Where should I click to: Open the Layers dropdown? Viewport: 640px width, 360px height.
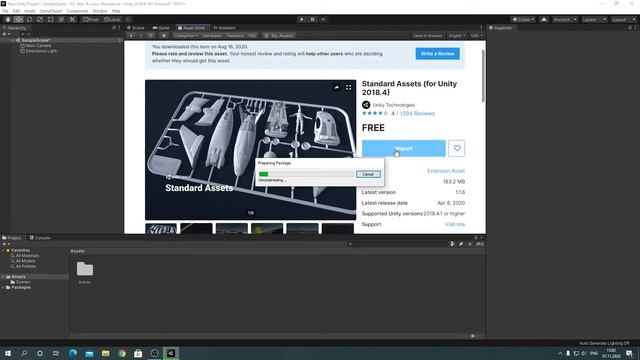(594, 20)
